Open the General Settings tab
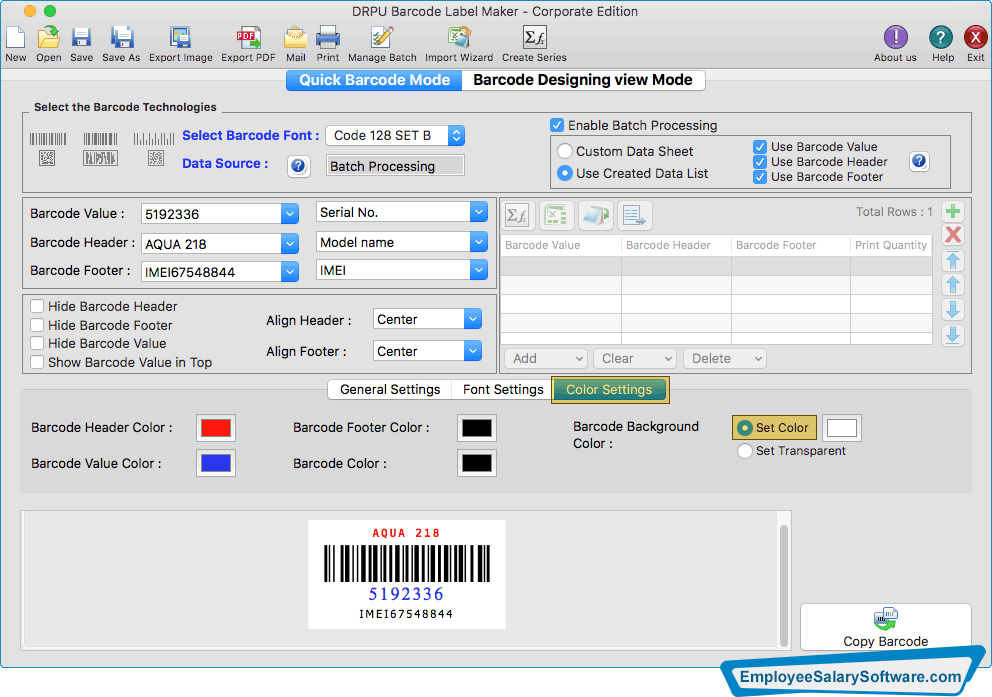The image size is (992, 697). (390, 390)
